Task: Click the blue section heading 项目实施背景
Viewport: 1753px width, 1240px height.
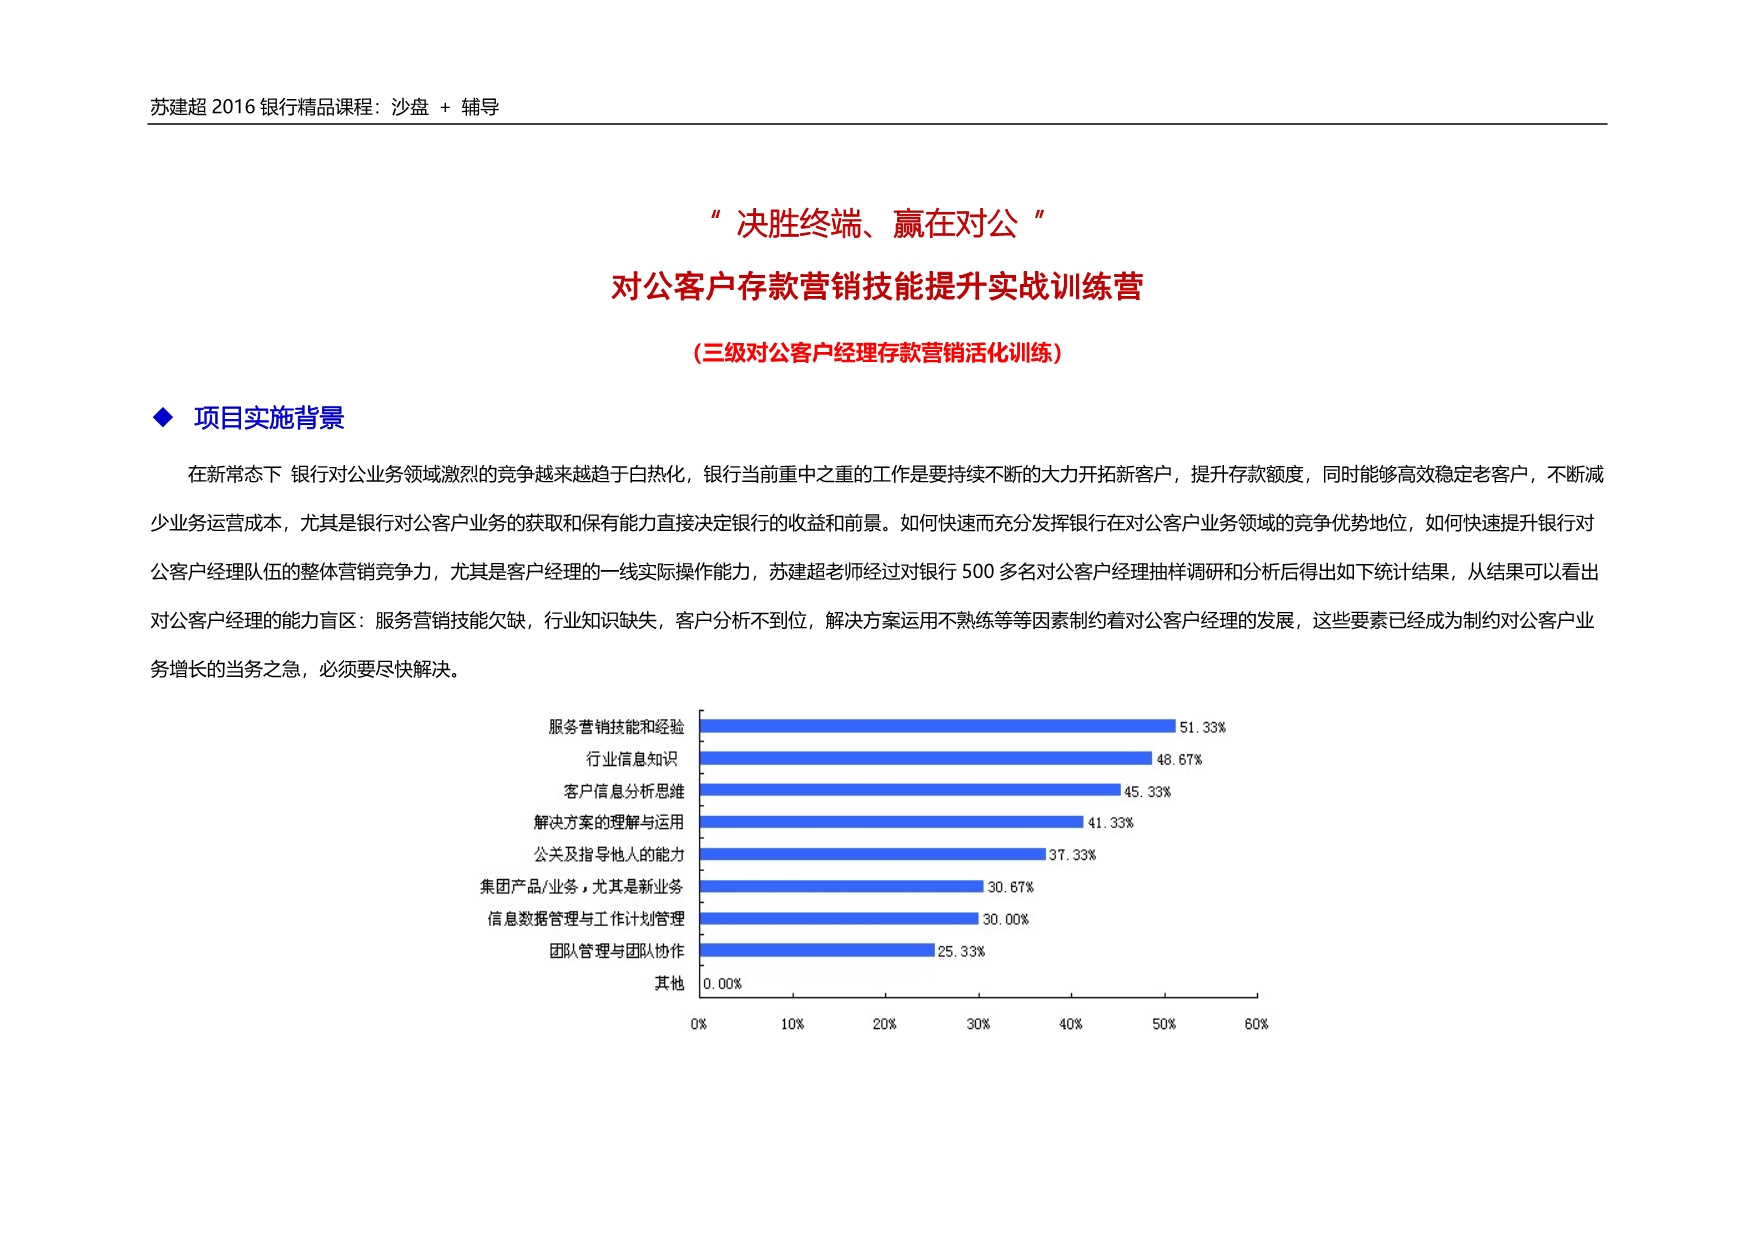Action: pyautogui.click(x=269, y=418)
